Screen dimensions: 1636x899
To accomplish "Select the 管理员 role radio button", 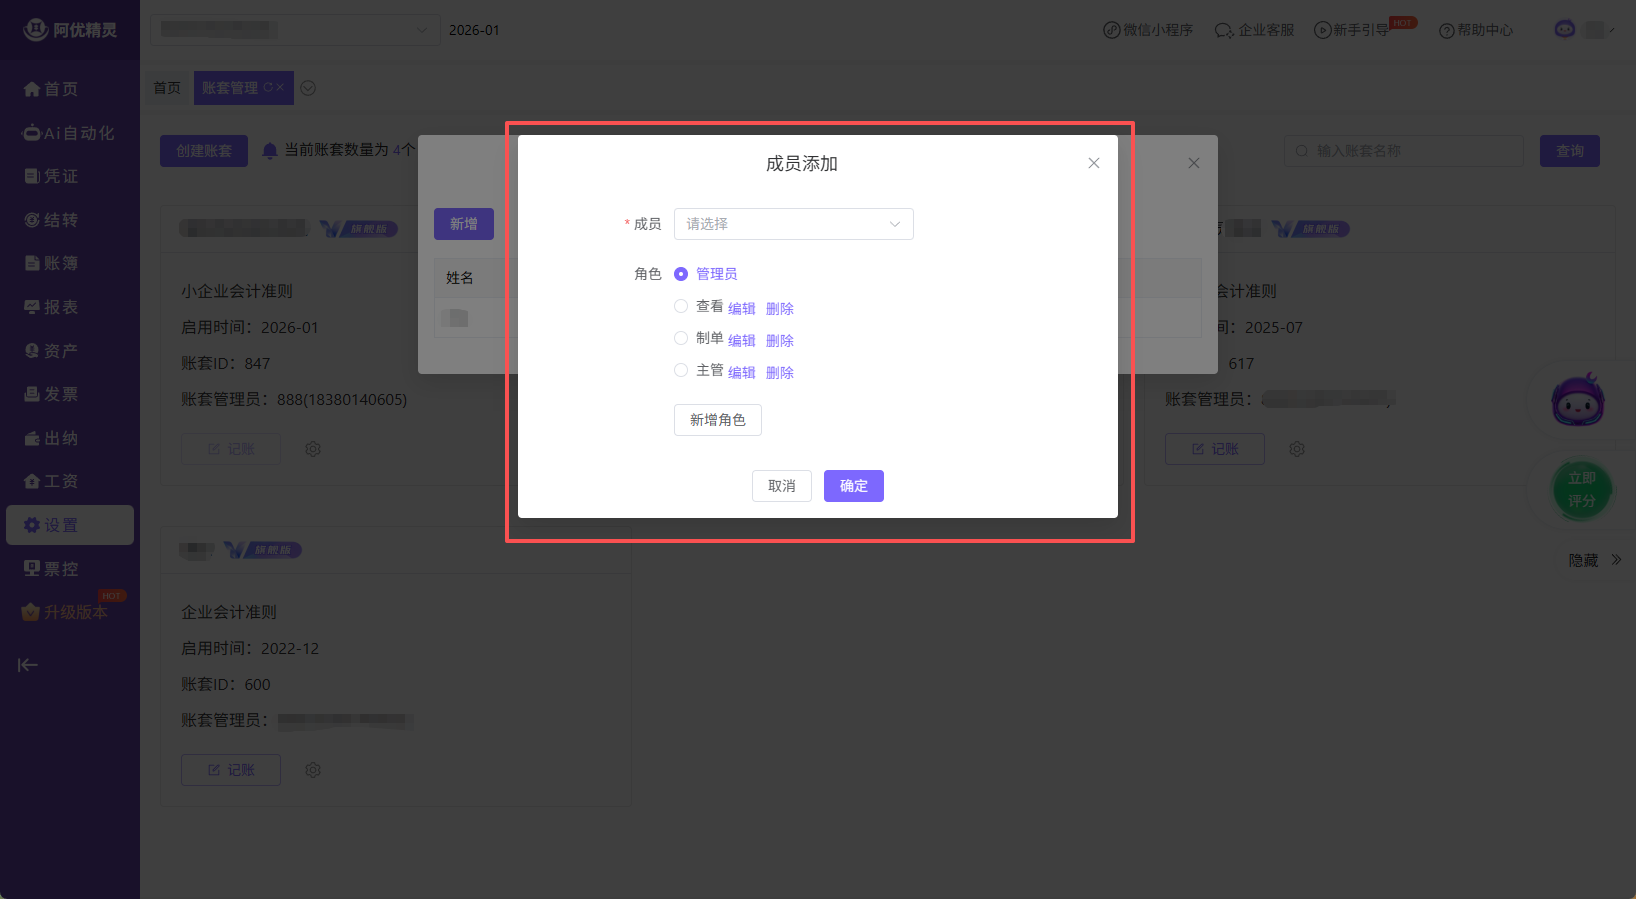I will pyautogui.click(x=681, y=274).
